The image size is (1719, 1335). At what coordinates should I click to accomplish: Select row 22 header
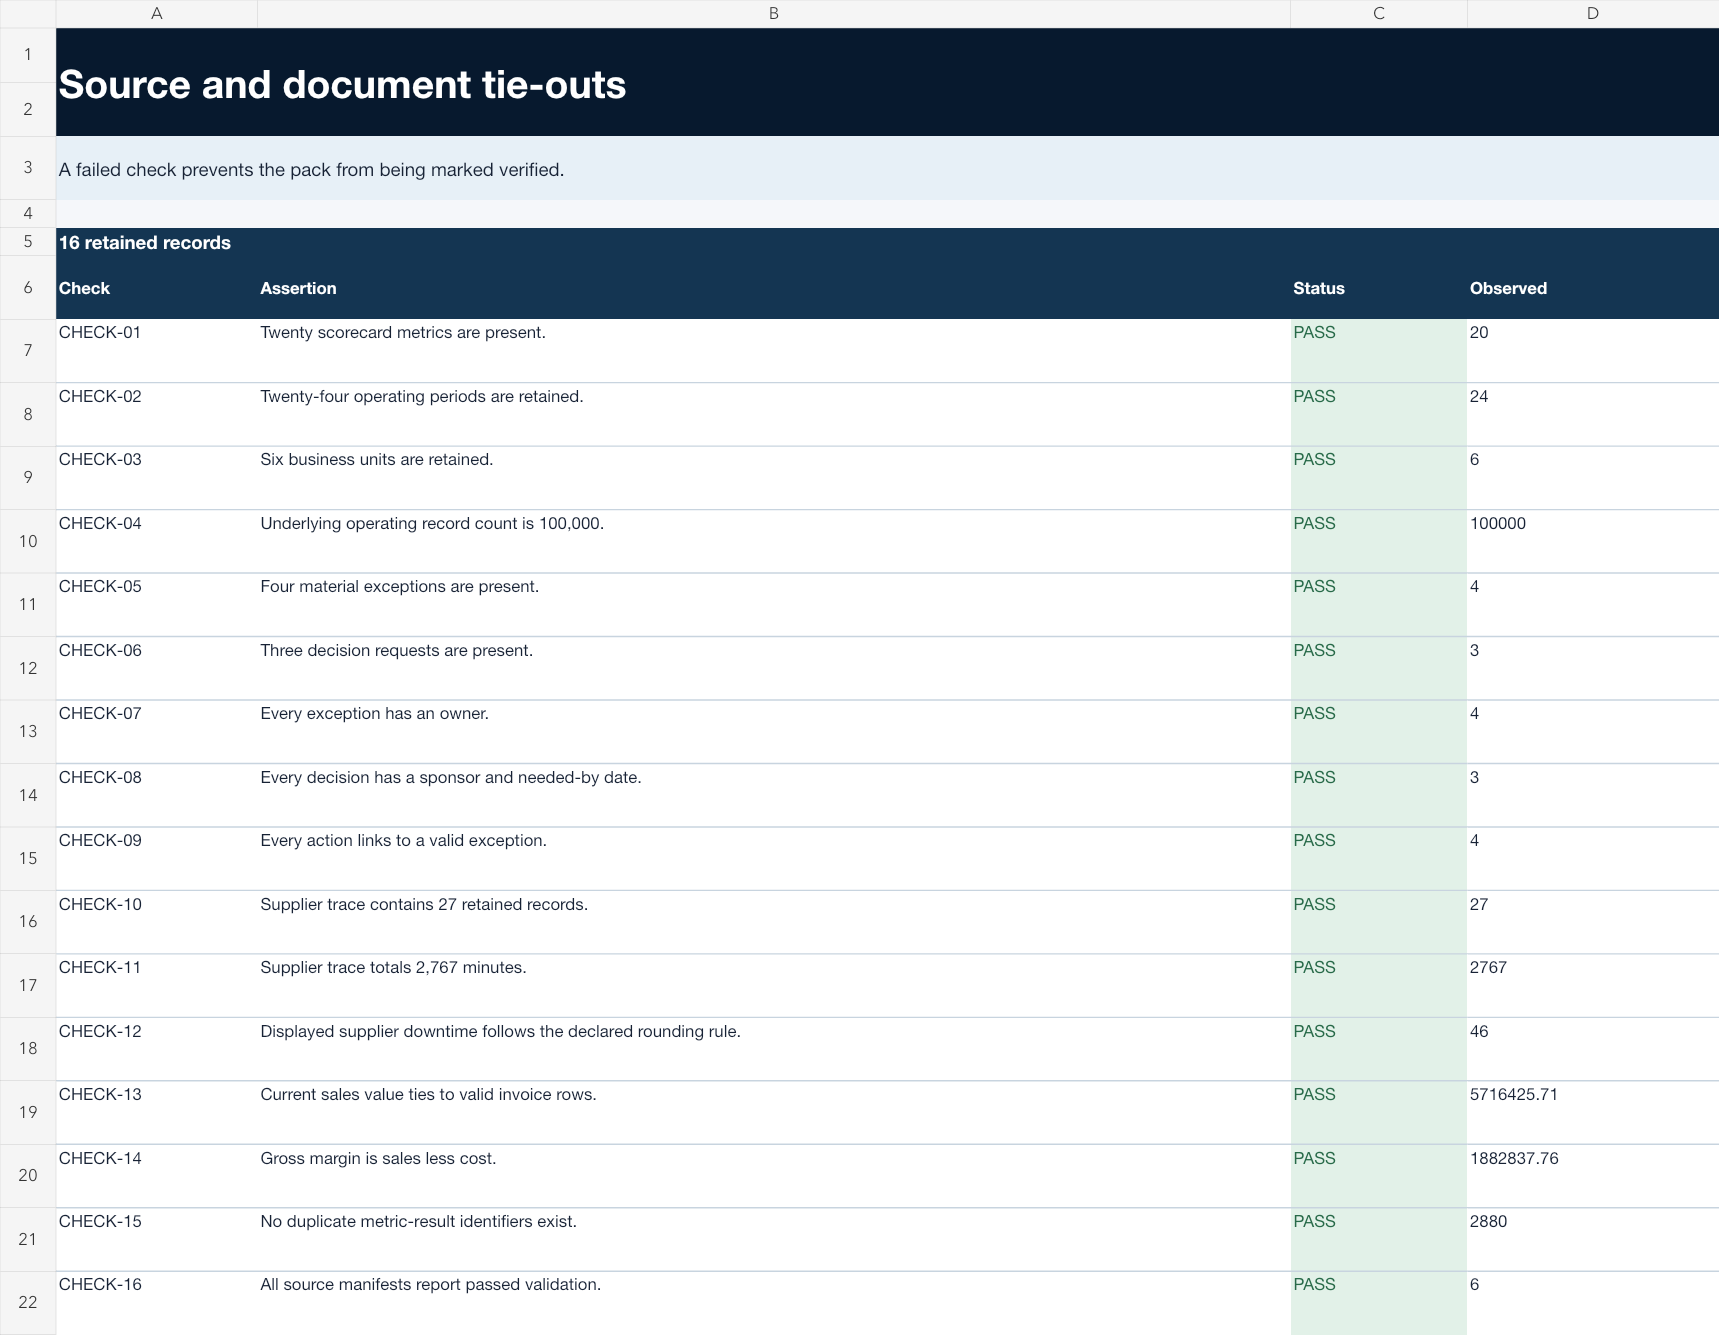[x=28, y=1302]
